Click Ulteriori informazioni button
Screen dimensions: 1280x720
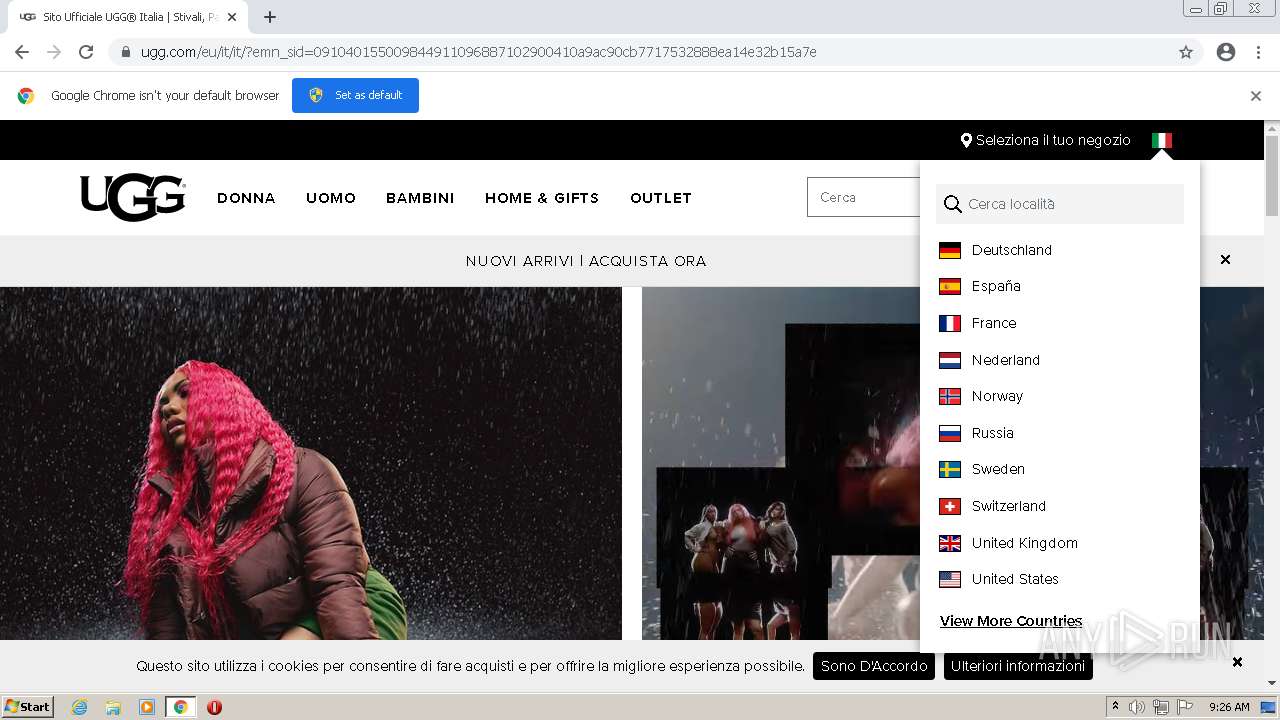(1018, 666)
